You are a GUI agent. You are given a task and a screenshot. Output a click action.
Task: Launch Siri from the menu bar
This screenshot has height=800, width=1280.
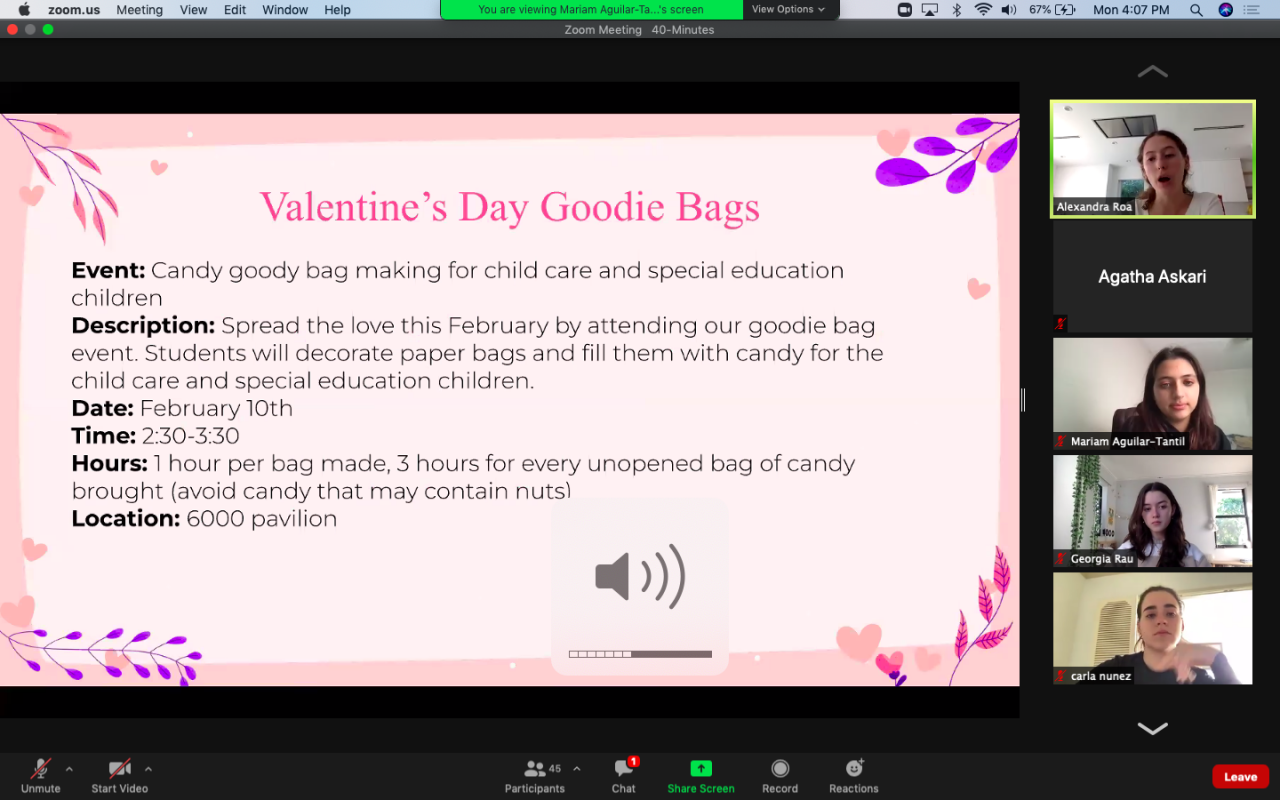(1226, 10)
